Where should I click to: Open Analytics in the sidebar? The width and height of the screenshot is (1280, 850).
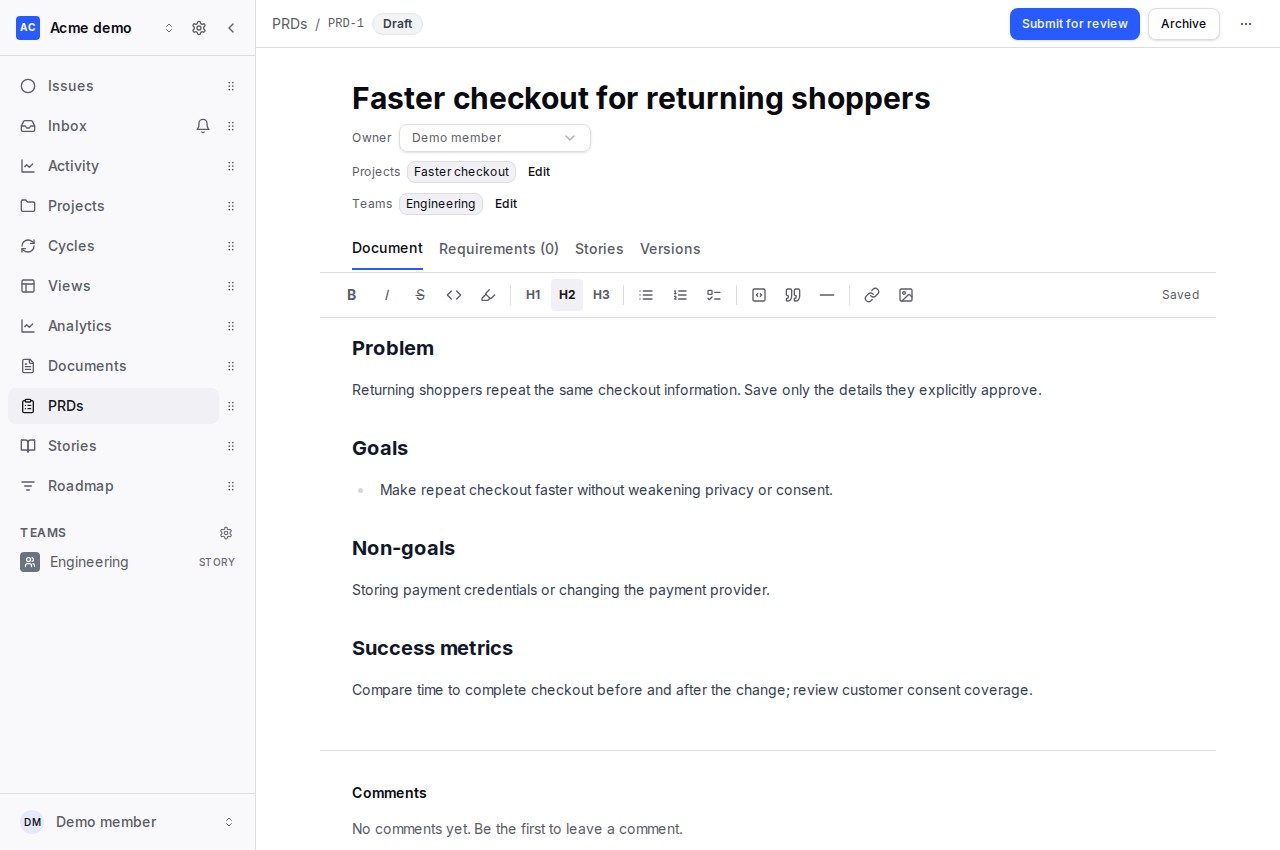[x=114, y=326]
